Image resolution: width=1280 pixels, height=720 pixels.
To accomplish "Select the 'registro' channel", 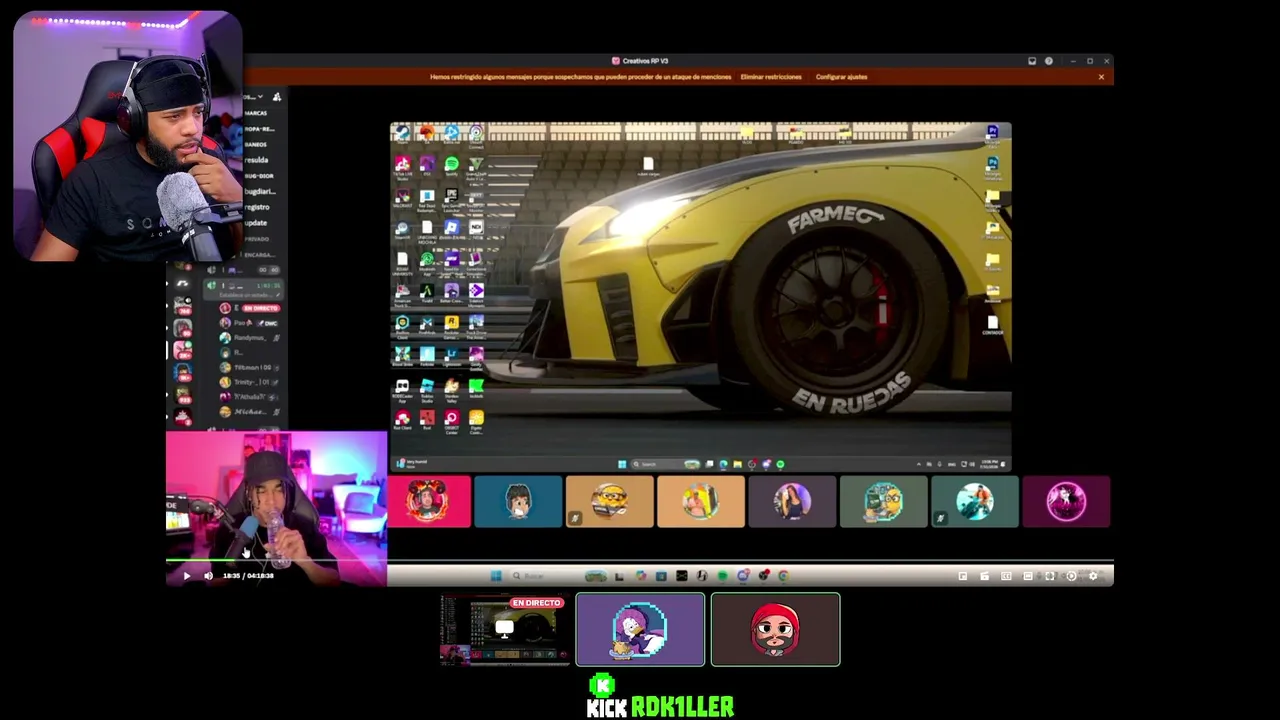I will pos(257,206).
